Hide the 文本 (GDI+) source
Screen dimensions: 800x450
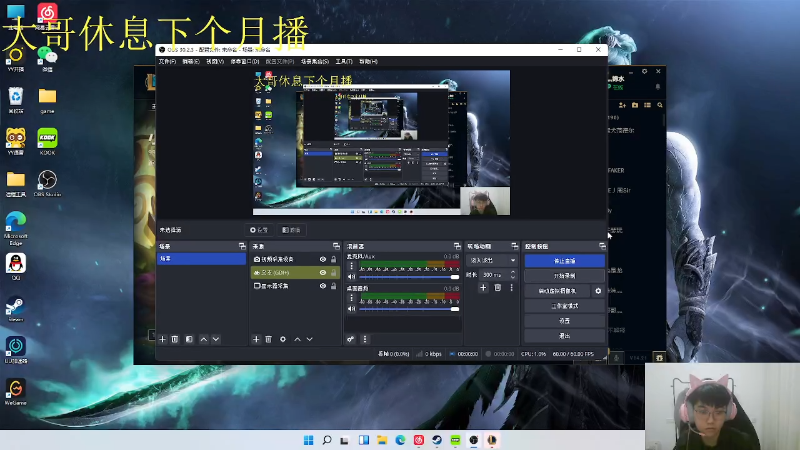(x=323, y=272)
